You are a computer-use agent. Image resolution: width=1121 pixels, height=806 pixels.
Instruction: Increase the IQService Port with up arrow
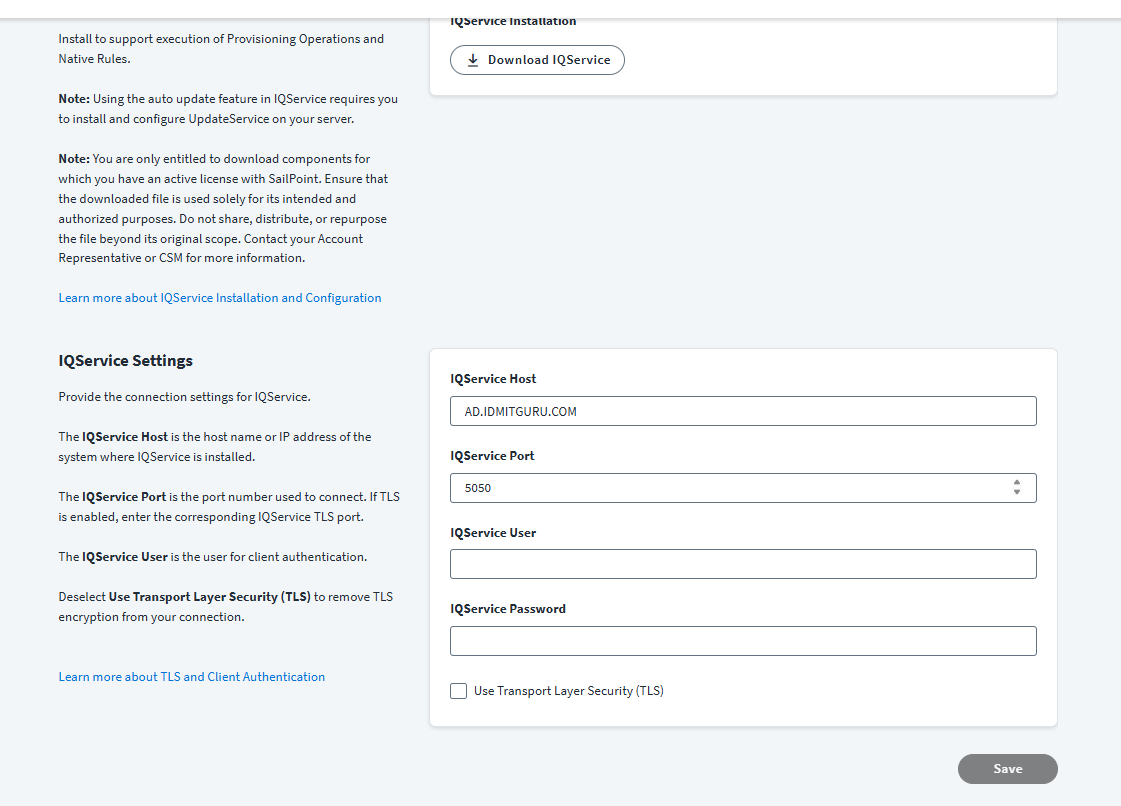click(x=1017, y=483)
